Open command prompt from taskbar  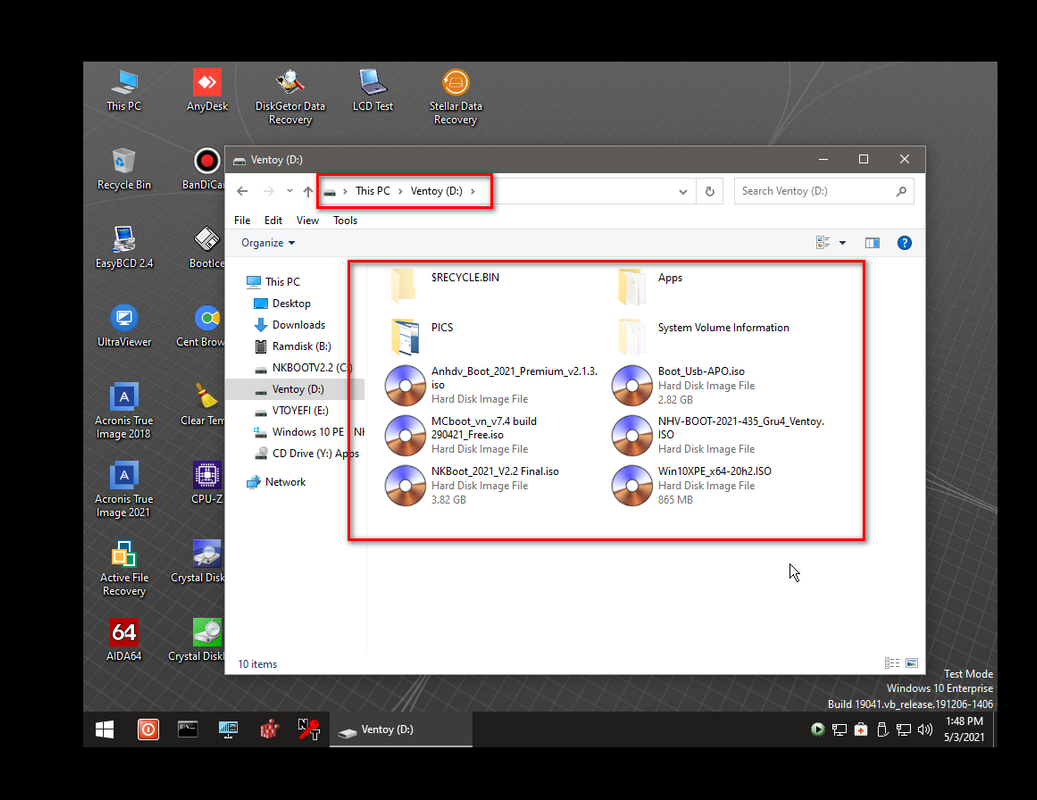(188, 729)
